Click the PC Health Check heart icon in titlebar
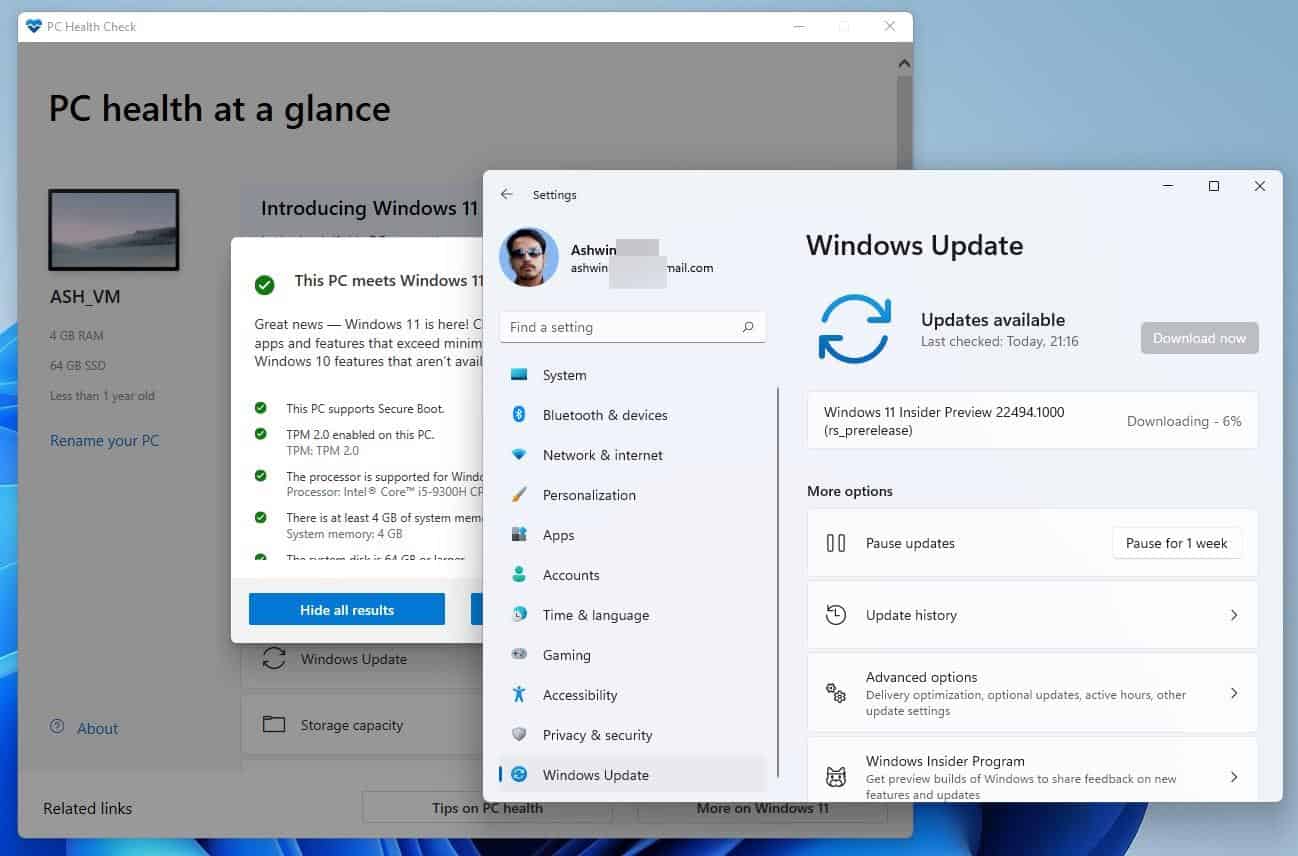 tap(34, 26)
